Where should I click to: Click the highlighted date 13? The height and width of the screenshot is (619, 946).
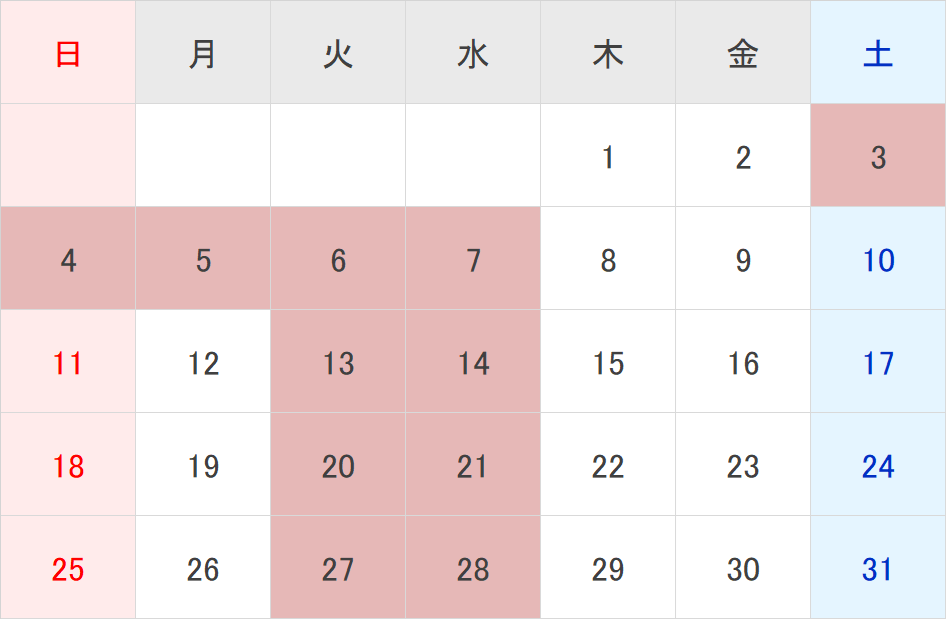[x=338, y=362]
